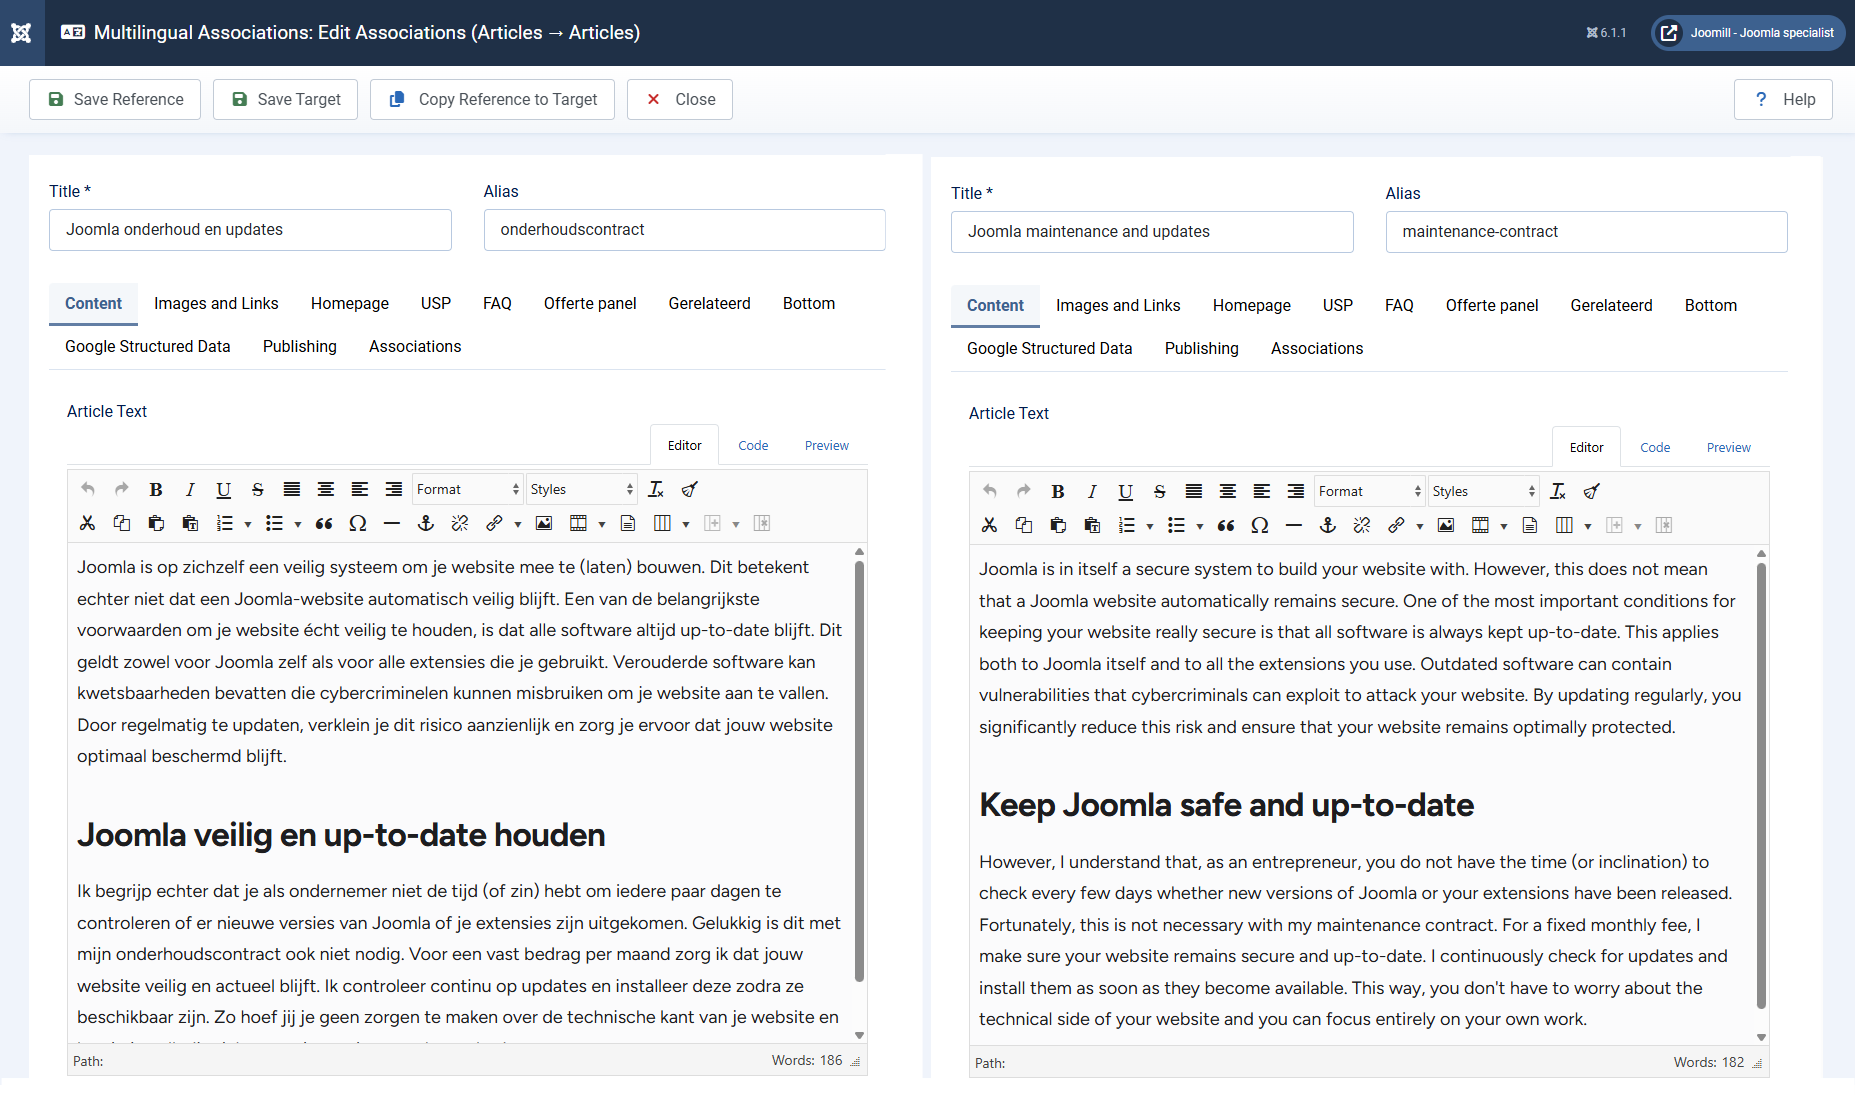Click left editor vertical scrollbar
1855x1095 pixels.
point(859,770)
